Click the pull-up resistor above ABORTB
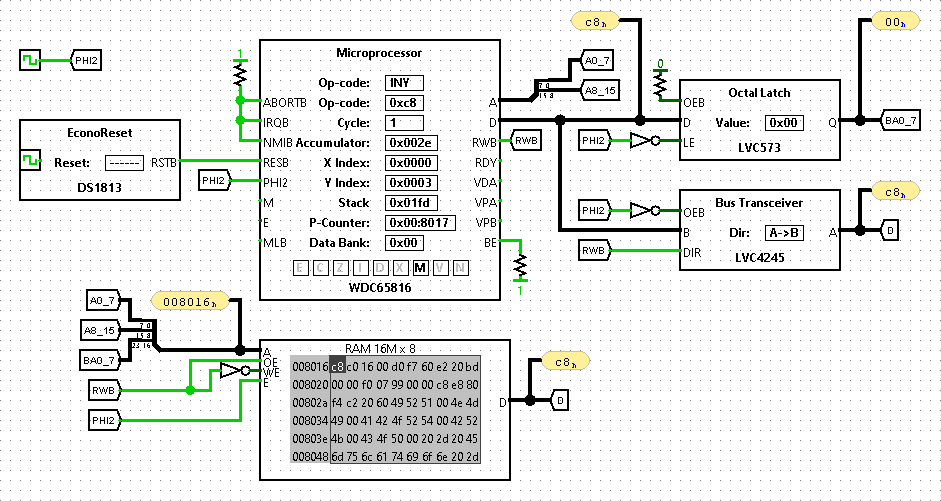 [239, 76]
